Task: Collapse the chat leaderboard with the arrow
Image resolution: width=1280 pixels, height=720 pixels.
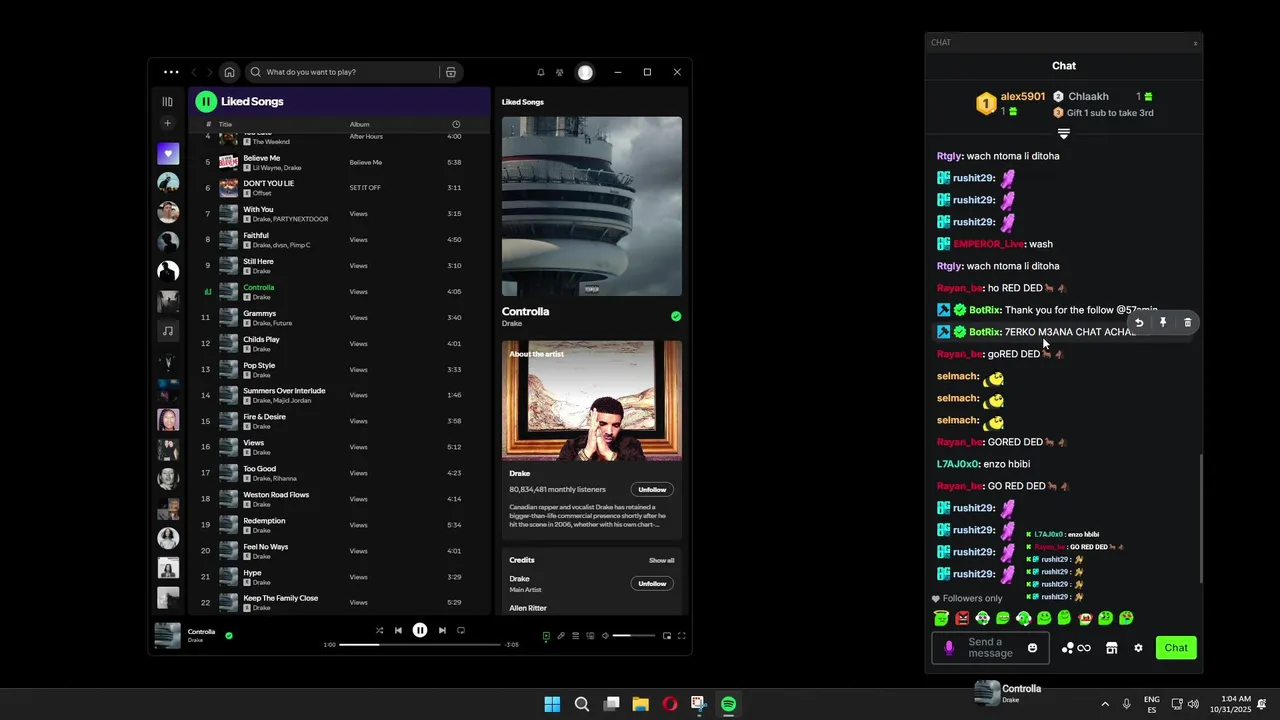Action: pyautogui.click(x=1064, y=133)
